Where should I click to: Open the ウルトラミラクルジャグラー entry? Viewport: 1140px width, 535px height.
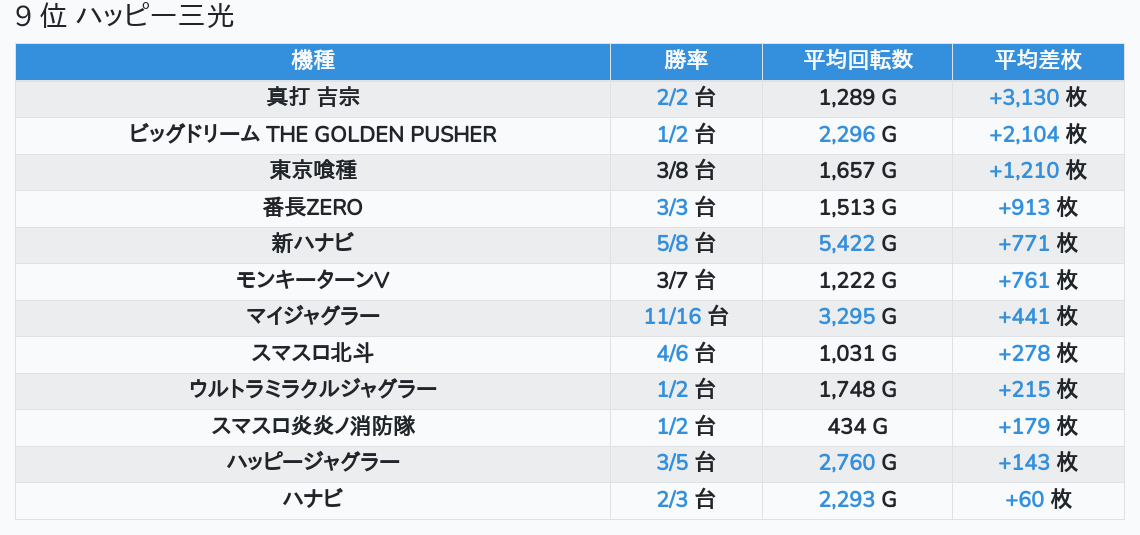coord(313,390)
